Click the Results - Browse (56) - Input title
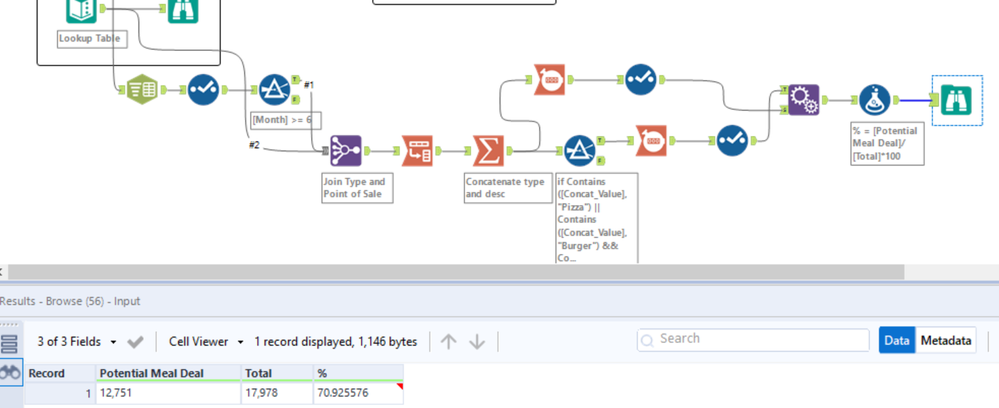Image resolution: width=999 pixels, height=408 pixels. [70, 301]
